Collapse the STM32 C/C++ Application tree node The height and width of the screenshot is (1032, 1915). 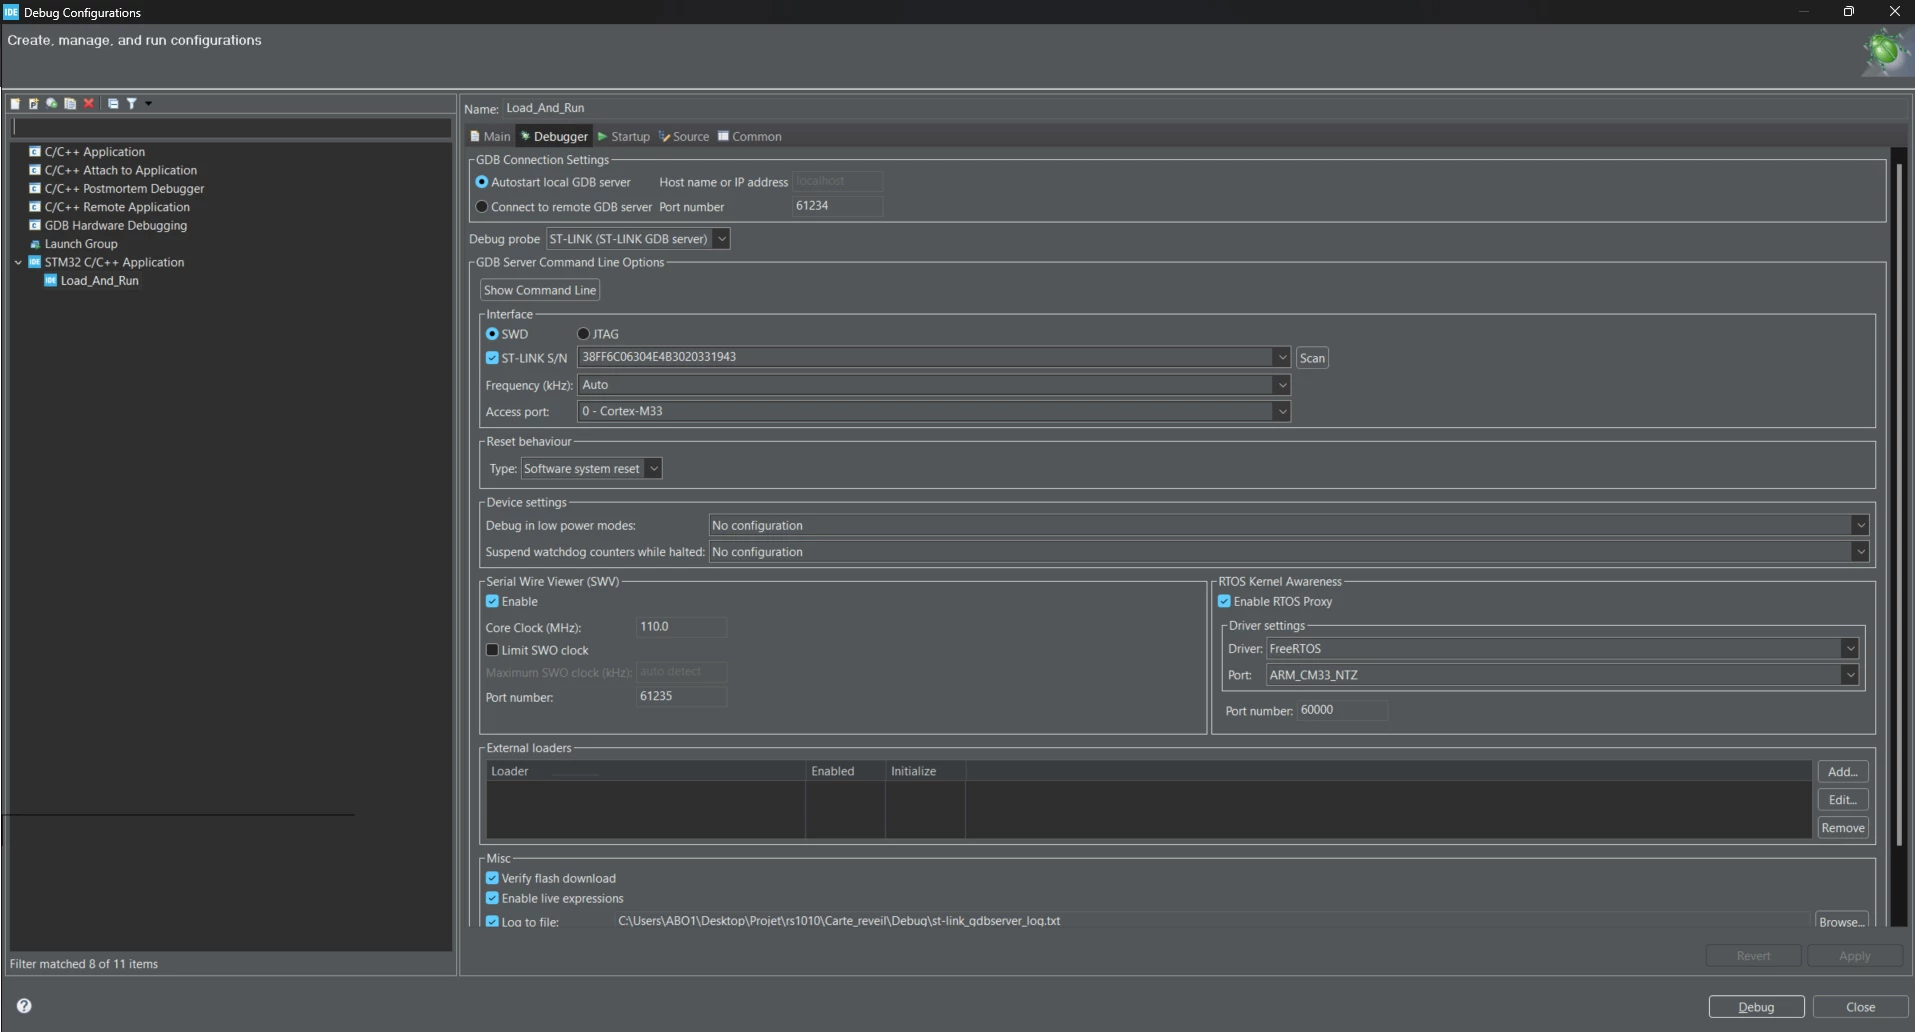pos(18,262)
